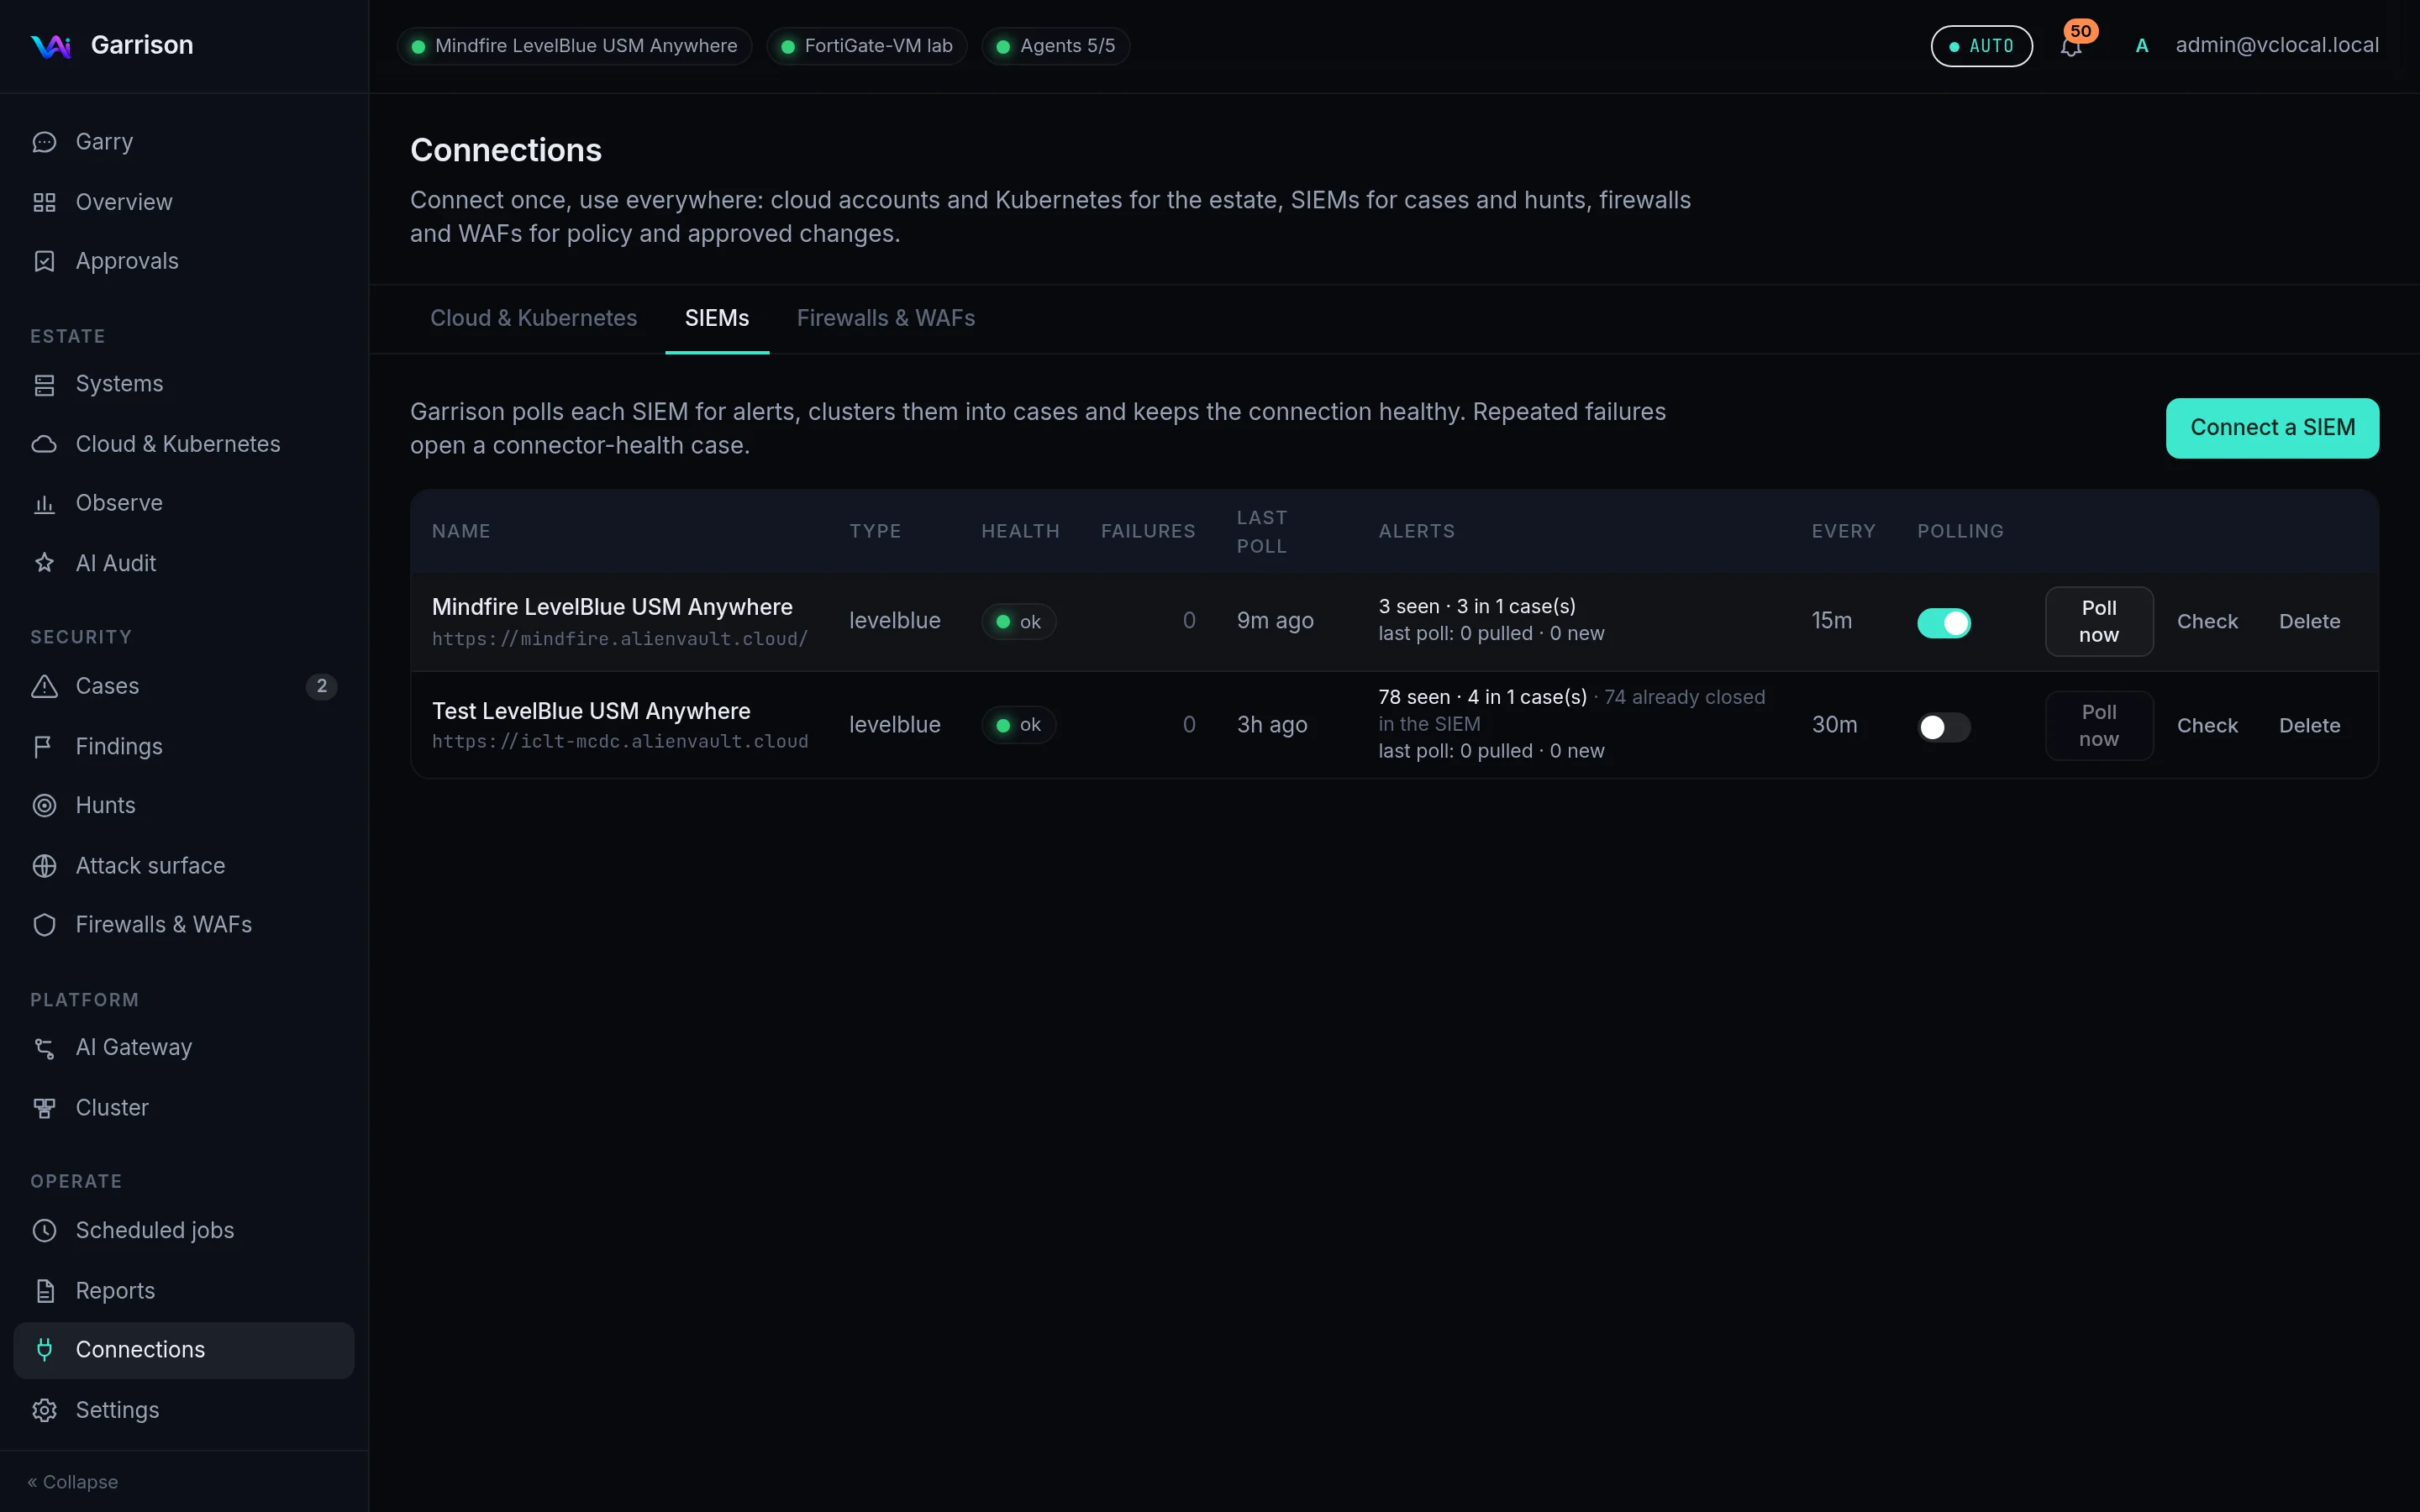Open Cloud & Kubernetes cloud icon in sidebar

[44, 444]
